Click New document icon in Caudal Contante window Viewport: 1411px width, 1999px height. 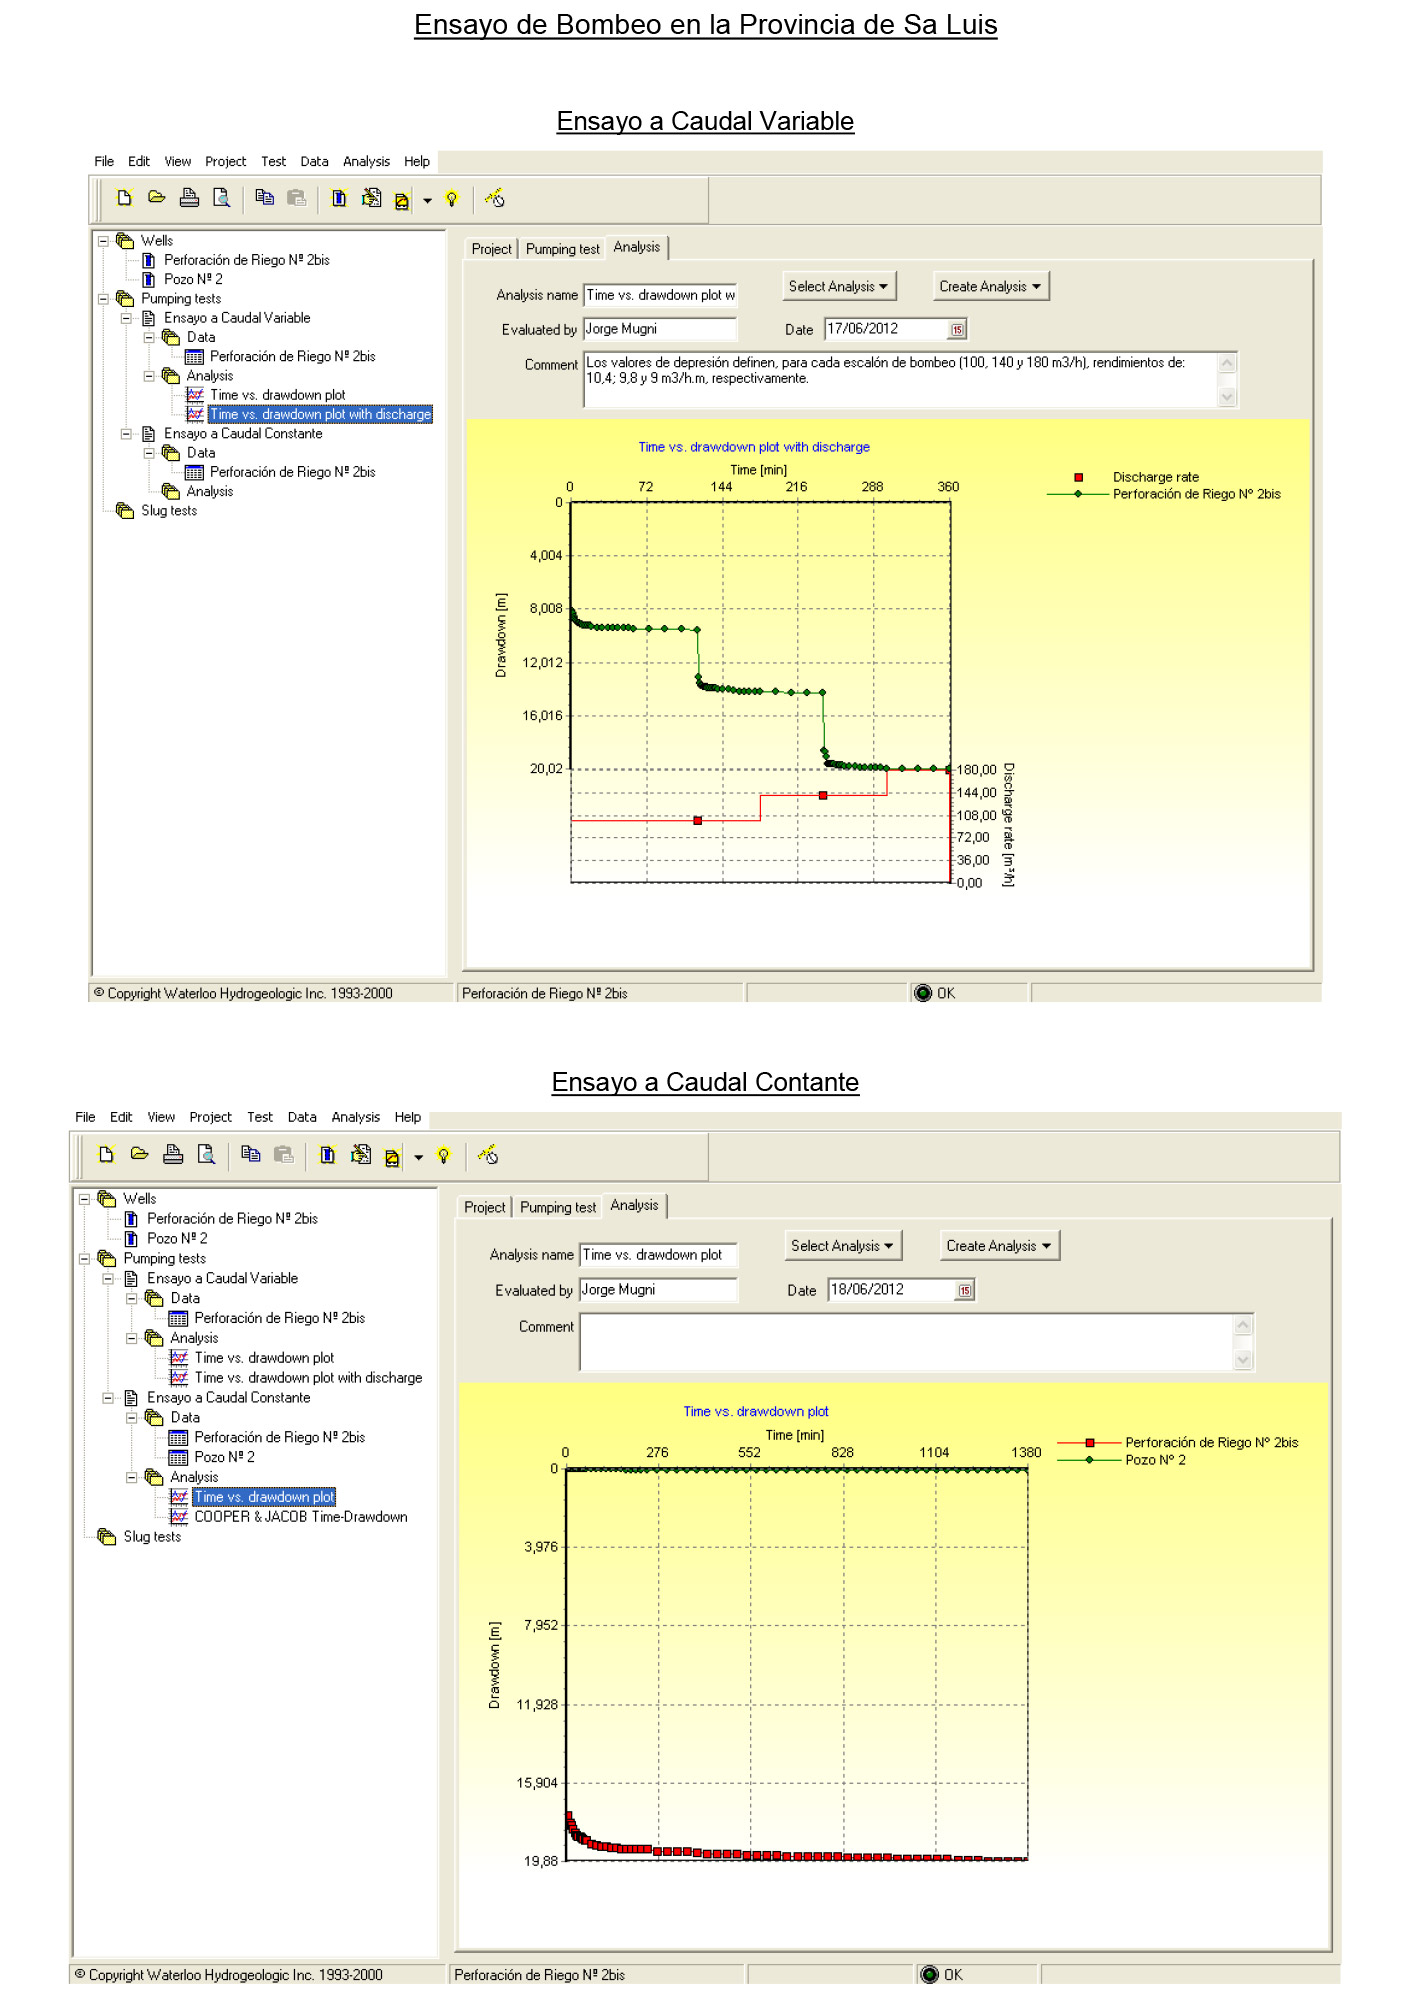pos(106,1155)
